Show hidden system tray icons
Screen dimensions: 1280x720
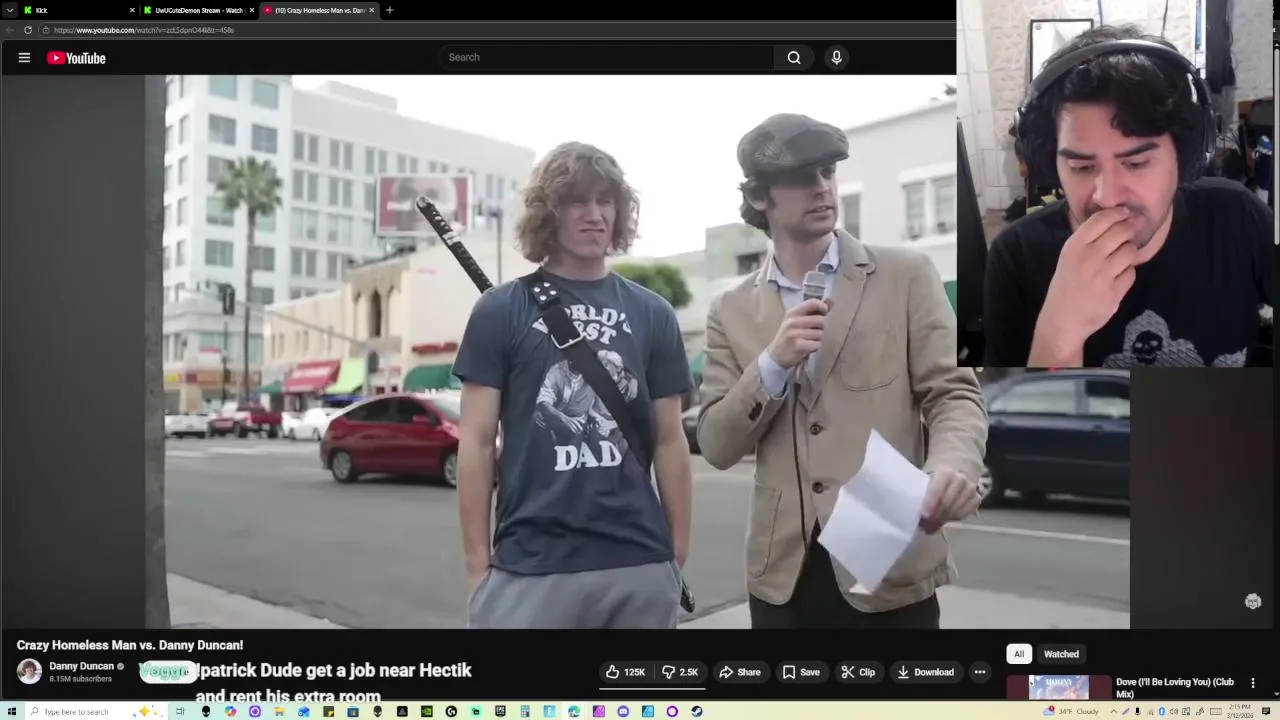(x=1113, y=711)
